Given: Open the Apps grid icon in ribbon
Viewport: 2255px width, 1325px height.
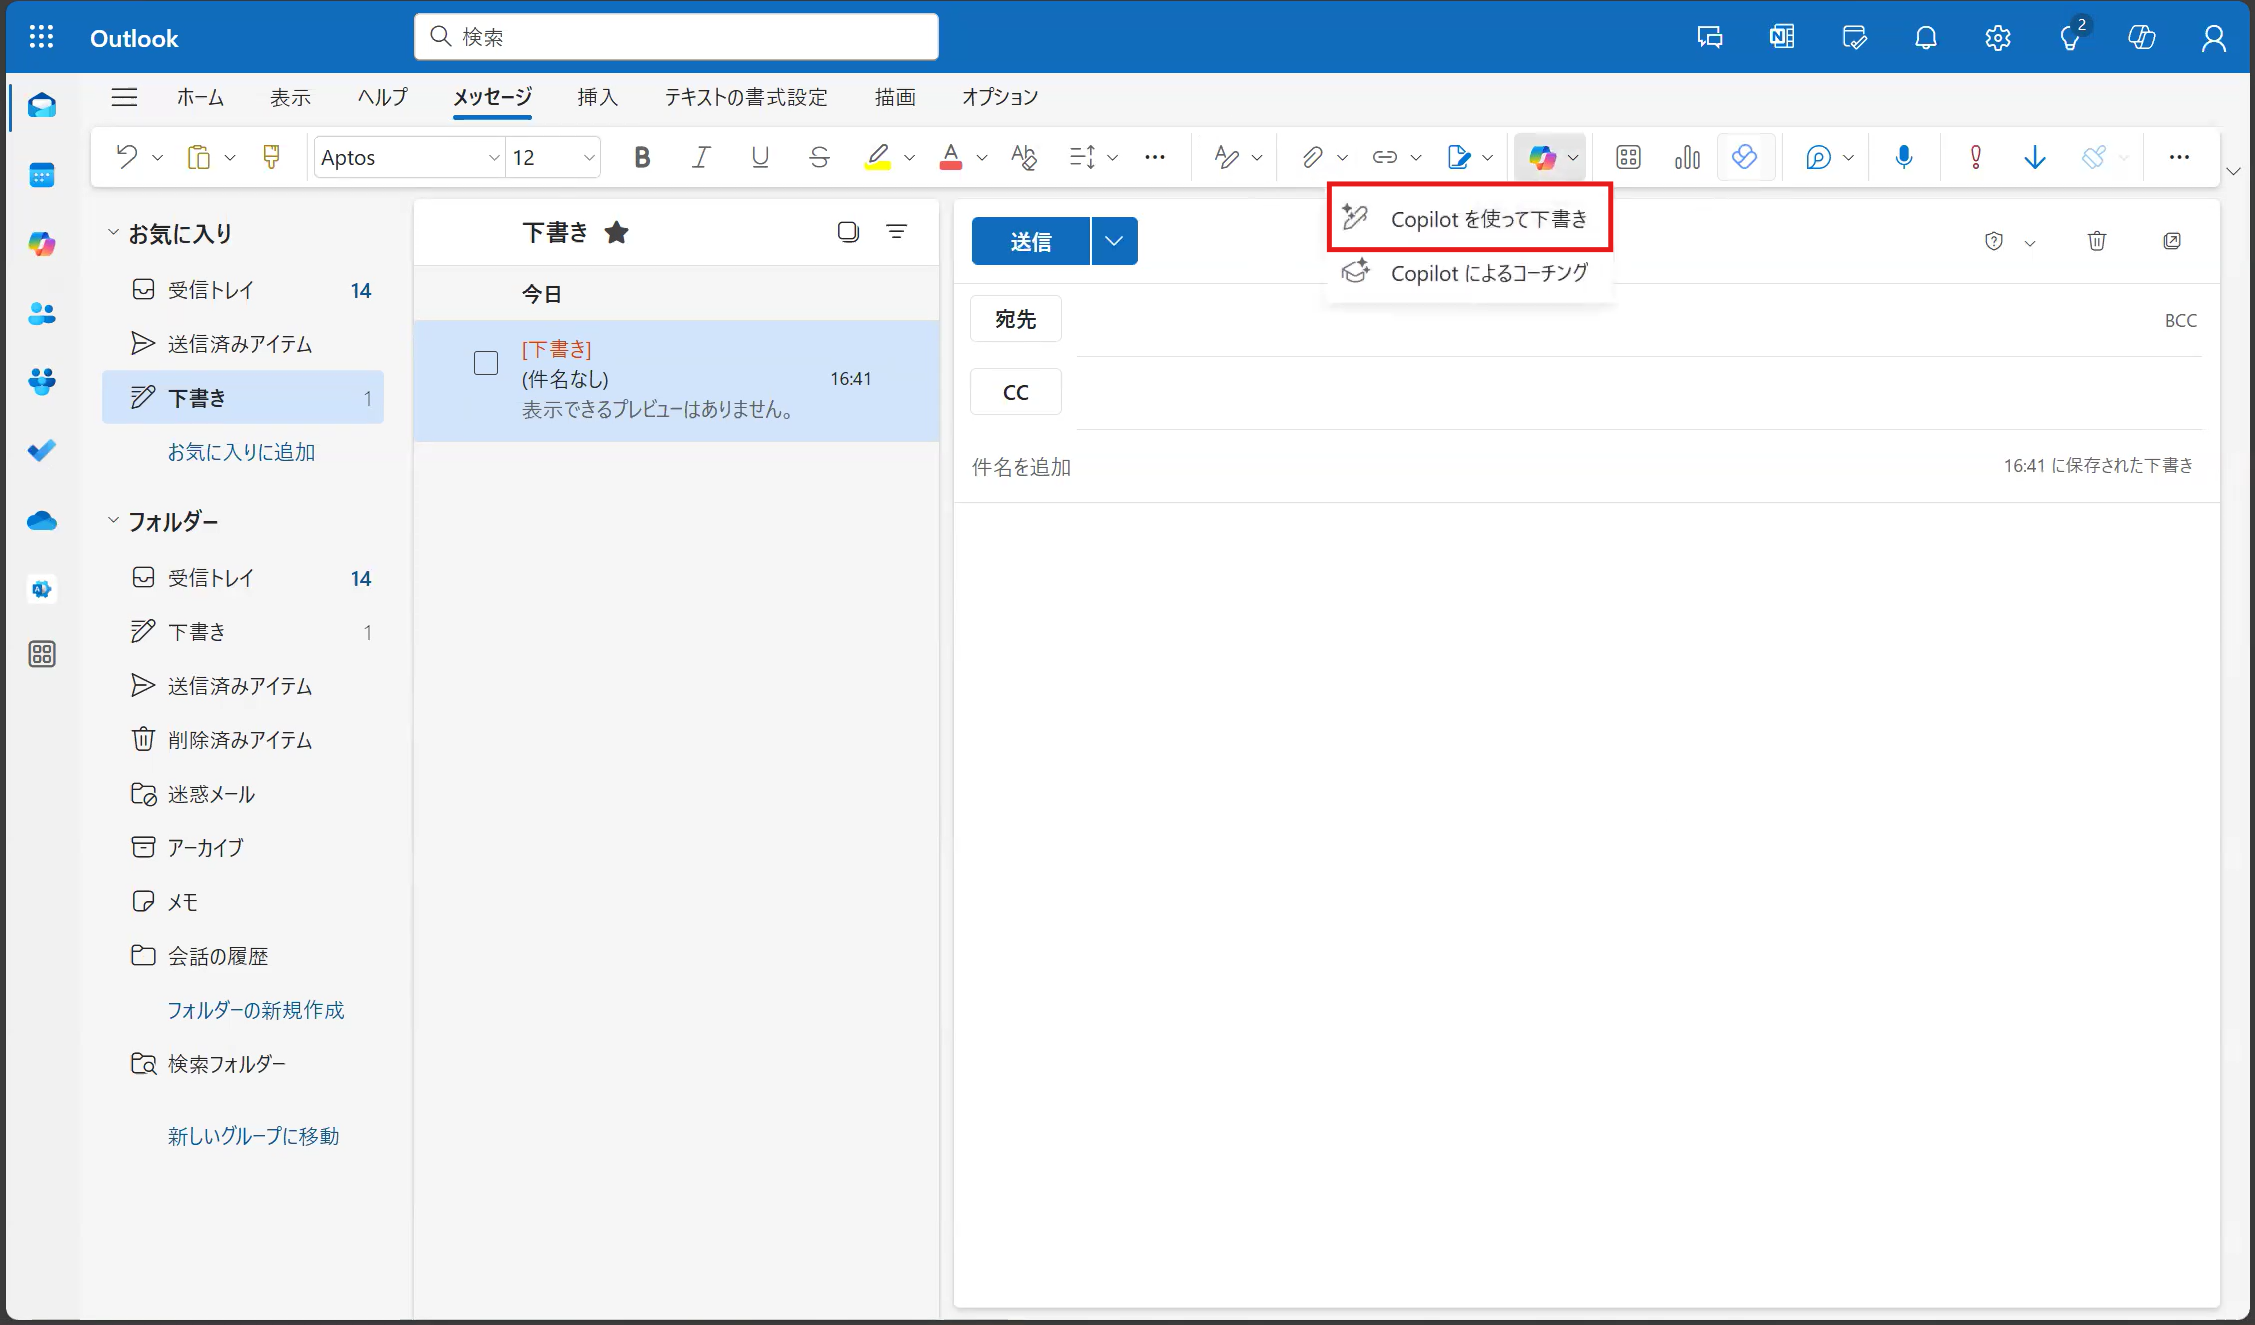Looking at the screenshot, I should [1629, 157].
